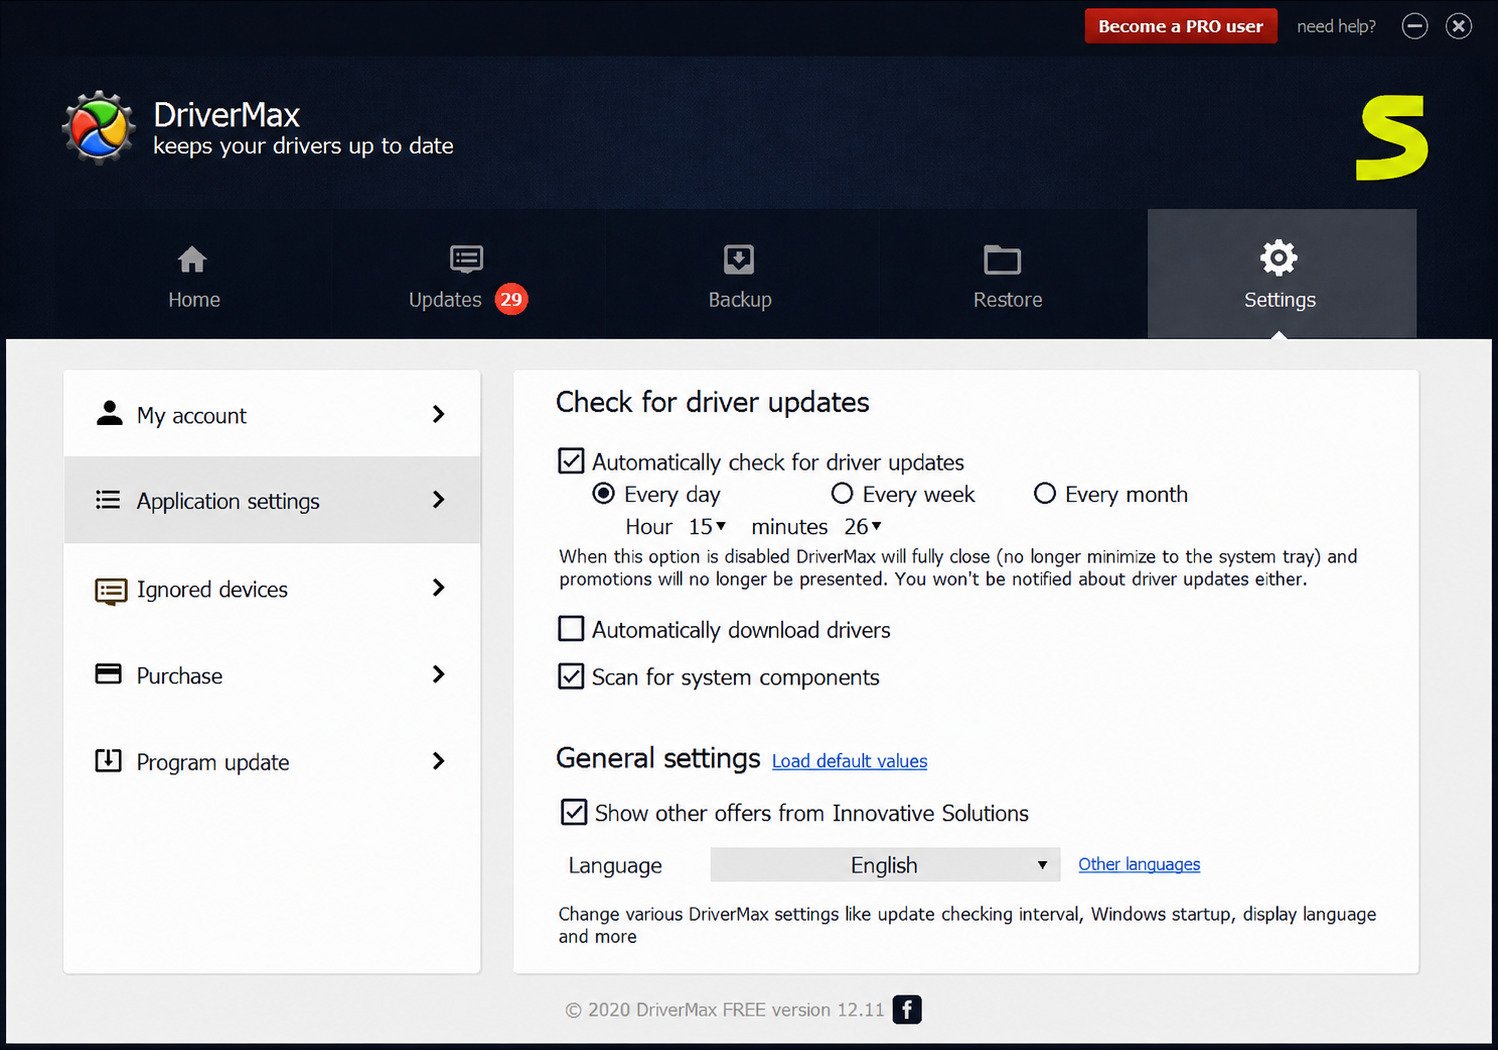Click the Program update download icon

(x=108, y=761)
